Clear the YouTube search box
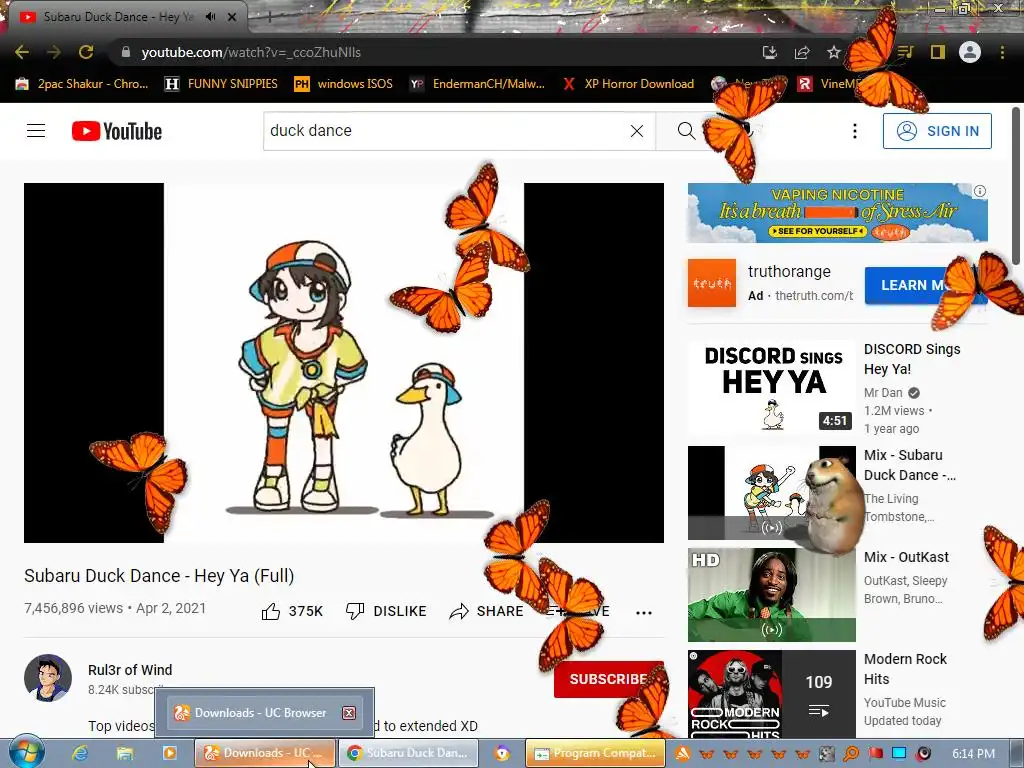Image resolution: width=1024 pixels, height=768 pixels. click(637, 131)
